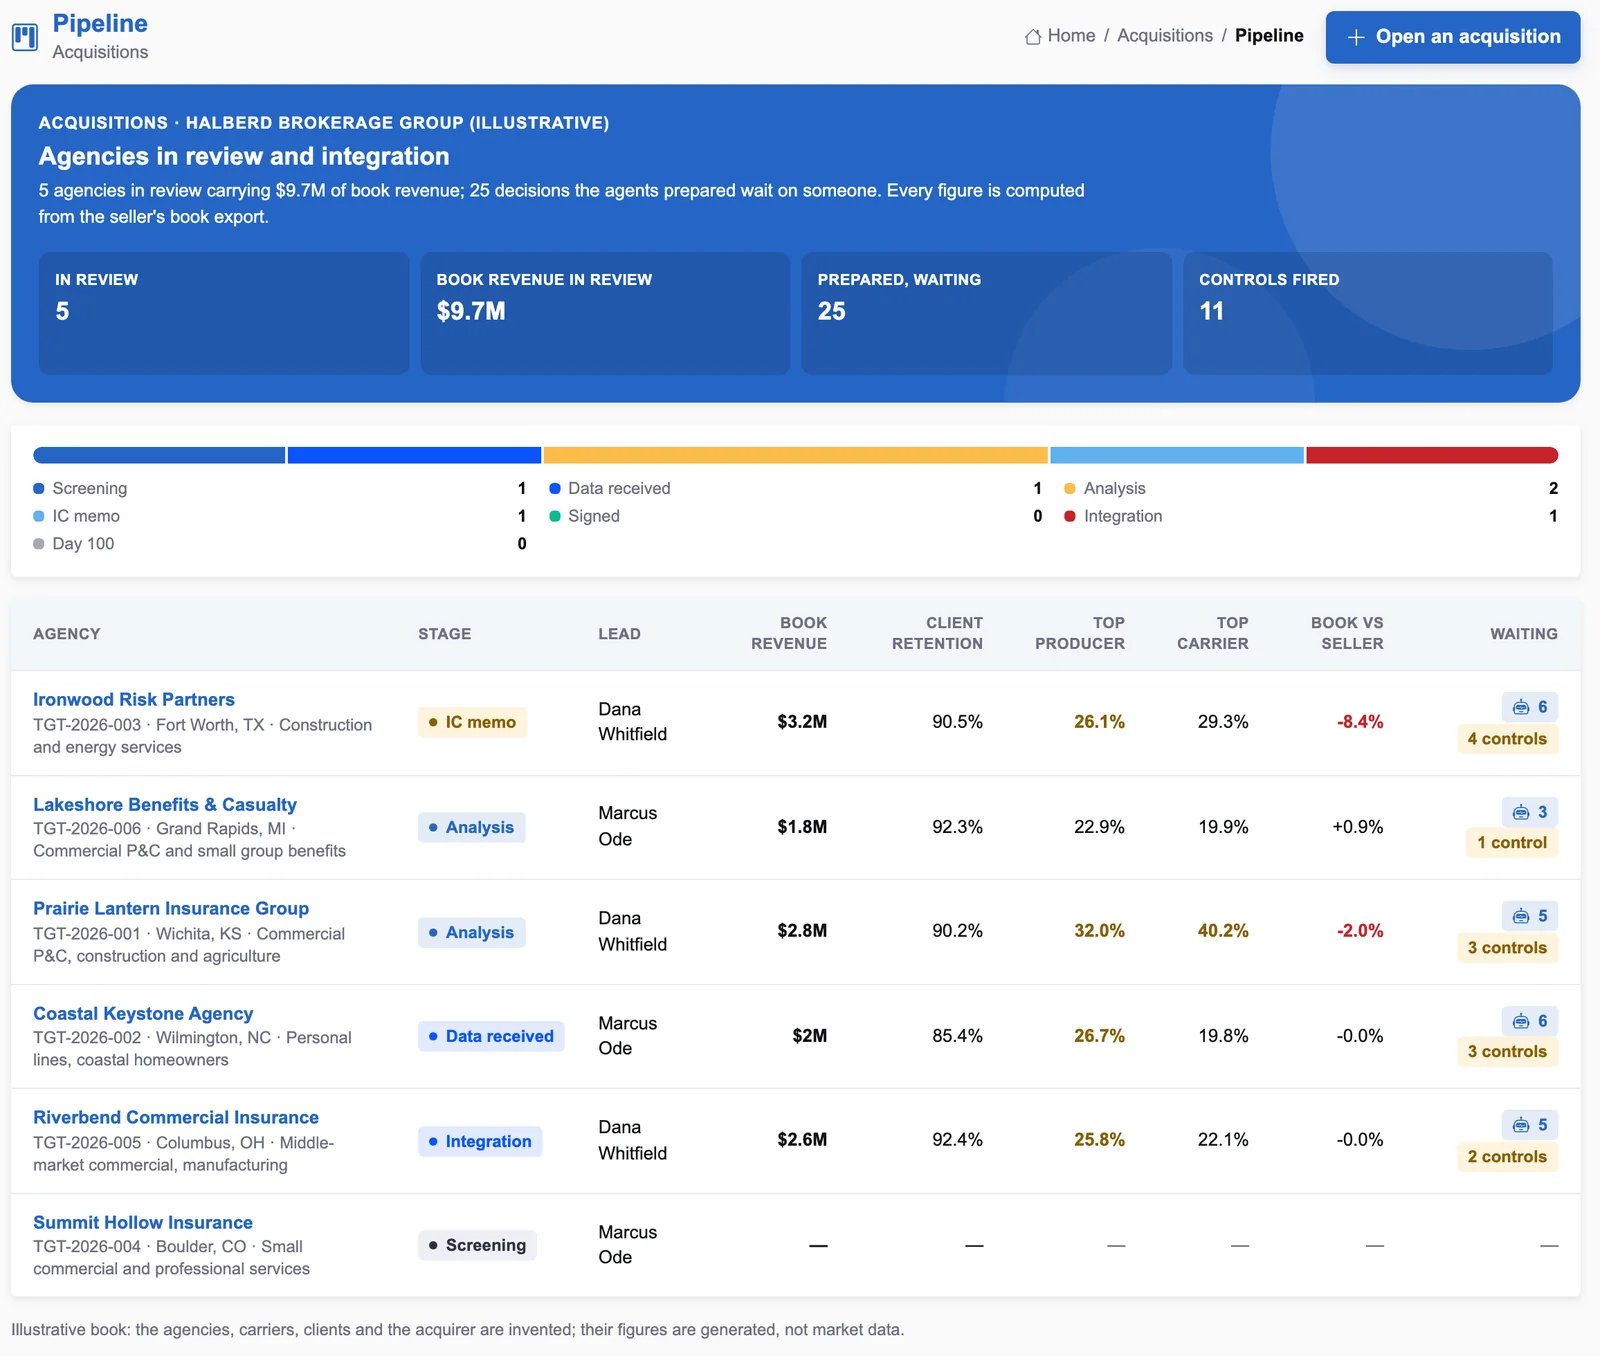
Task: Click the IC memo stage pill for Ironwood
Action: pos(472,722)
